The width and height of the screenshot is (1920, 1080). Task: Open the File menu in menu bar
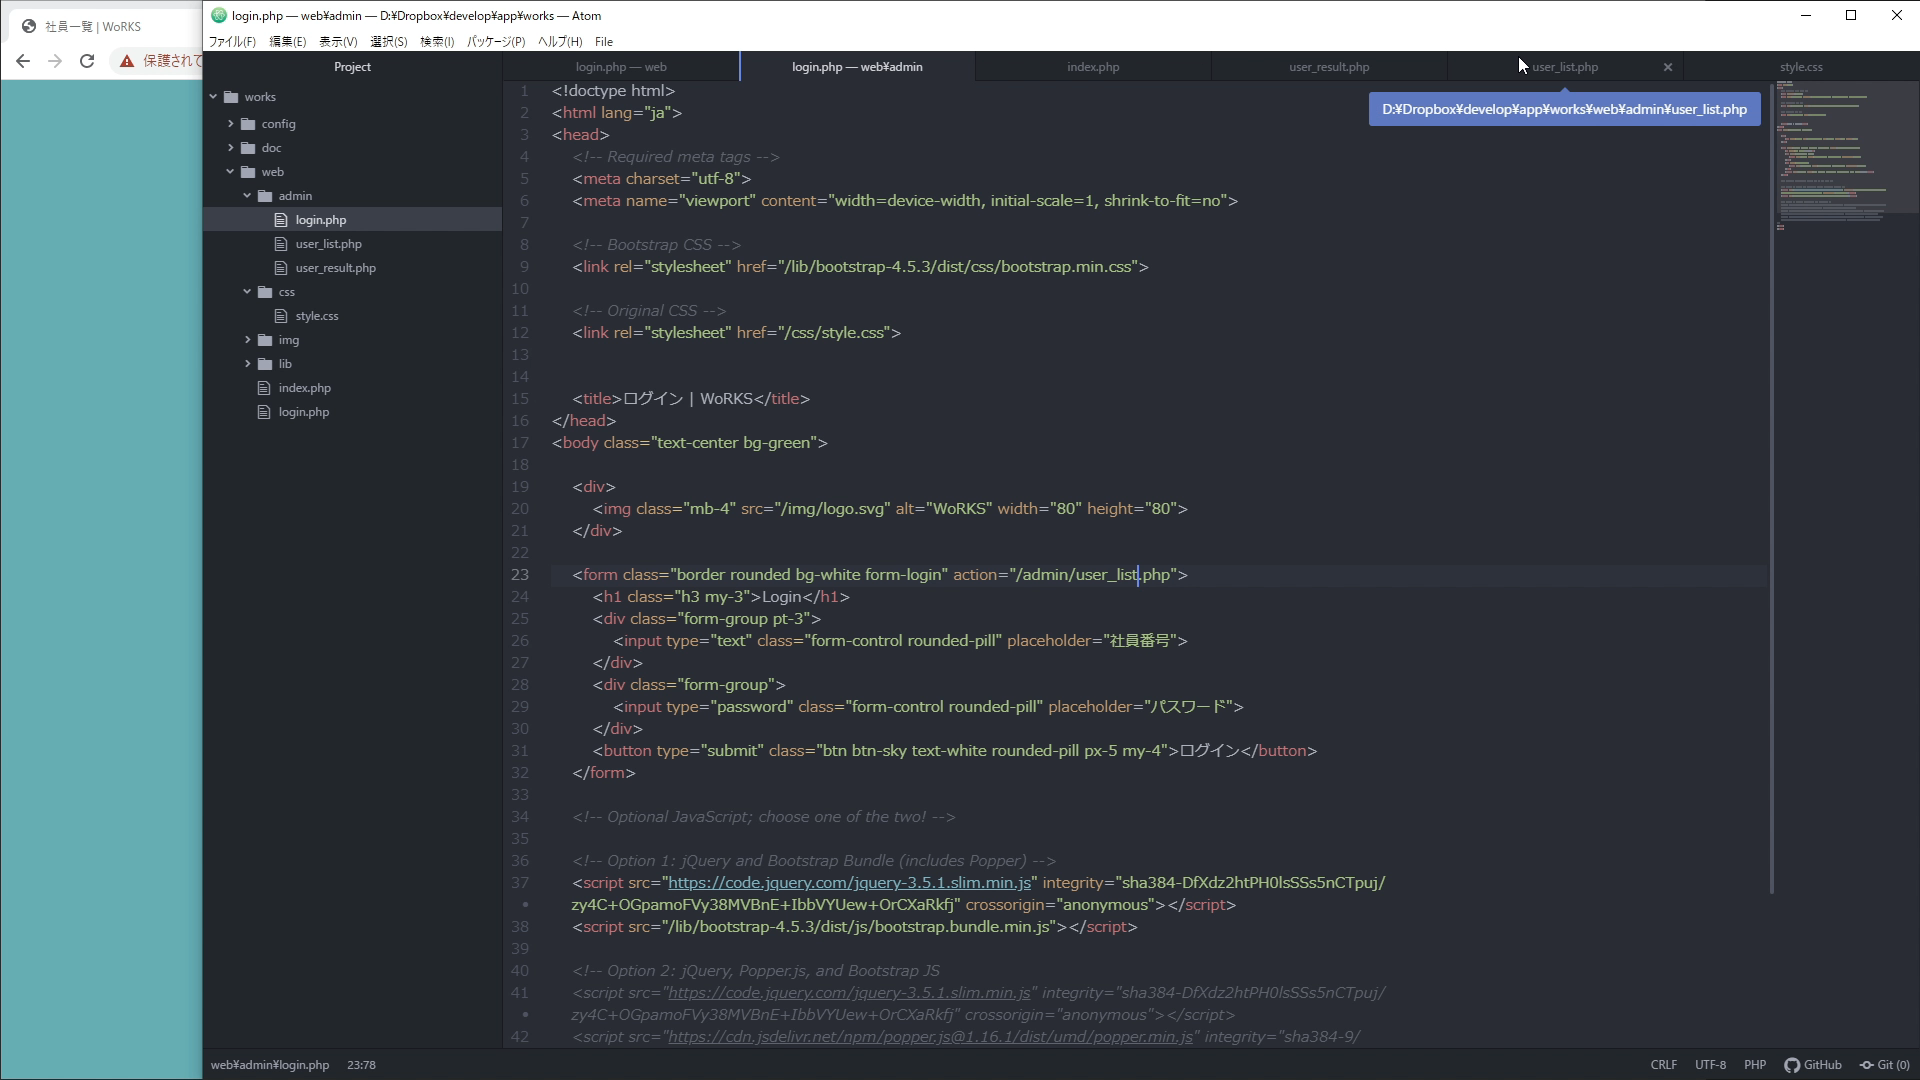click(604, 42)
